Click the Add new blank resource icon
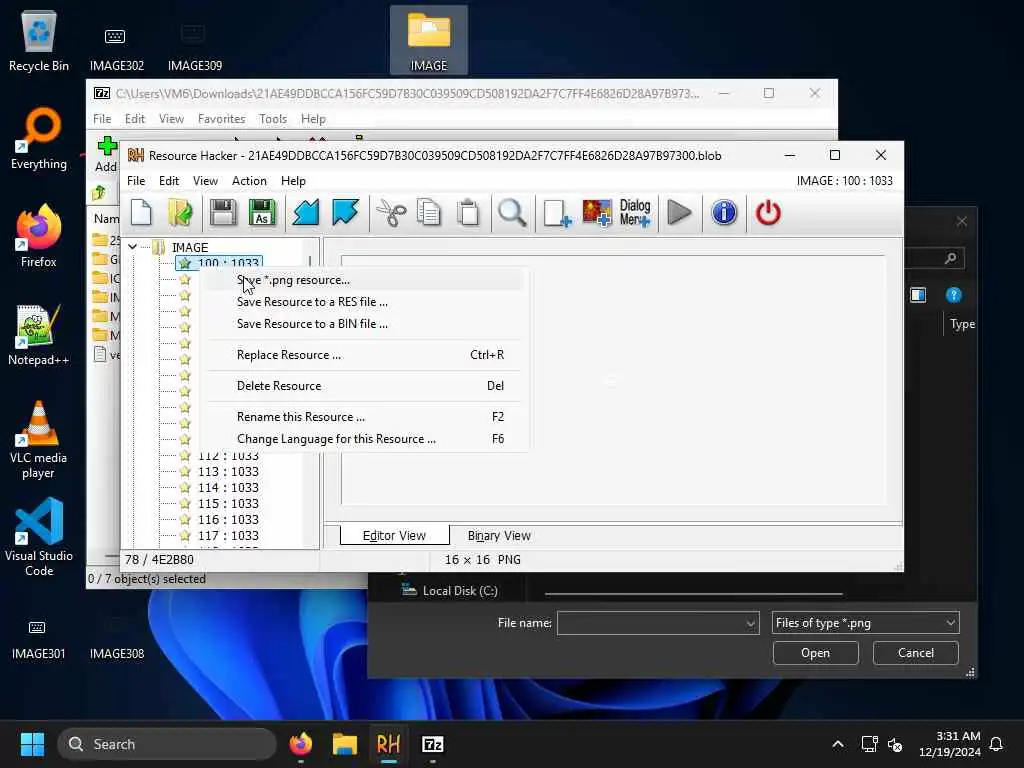 [x=557, y=213]
